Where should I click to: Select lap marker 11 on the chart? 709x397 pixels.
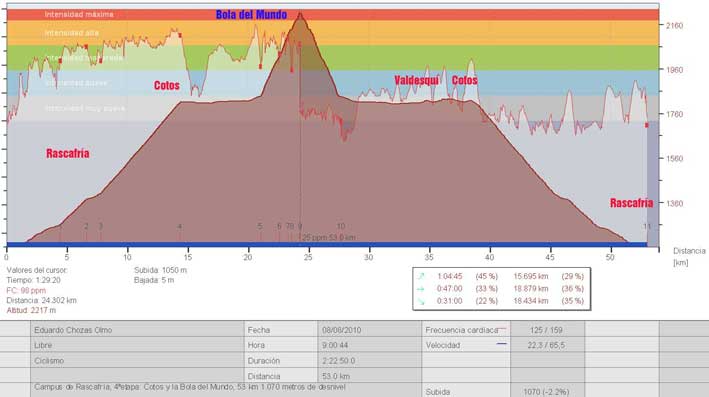[x=647, y=226]
